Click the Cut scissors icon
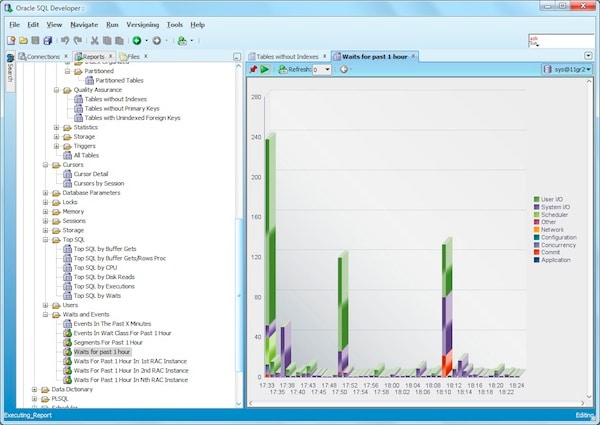Viewport: 600px width, 425px height. point(95,41)
